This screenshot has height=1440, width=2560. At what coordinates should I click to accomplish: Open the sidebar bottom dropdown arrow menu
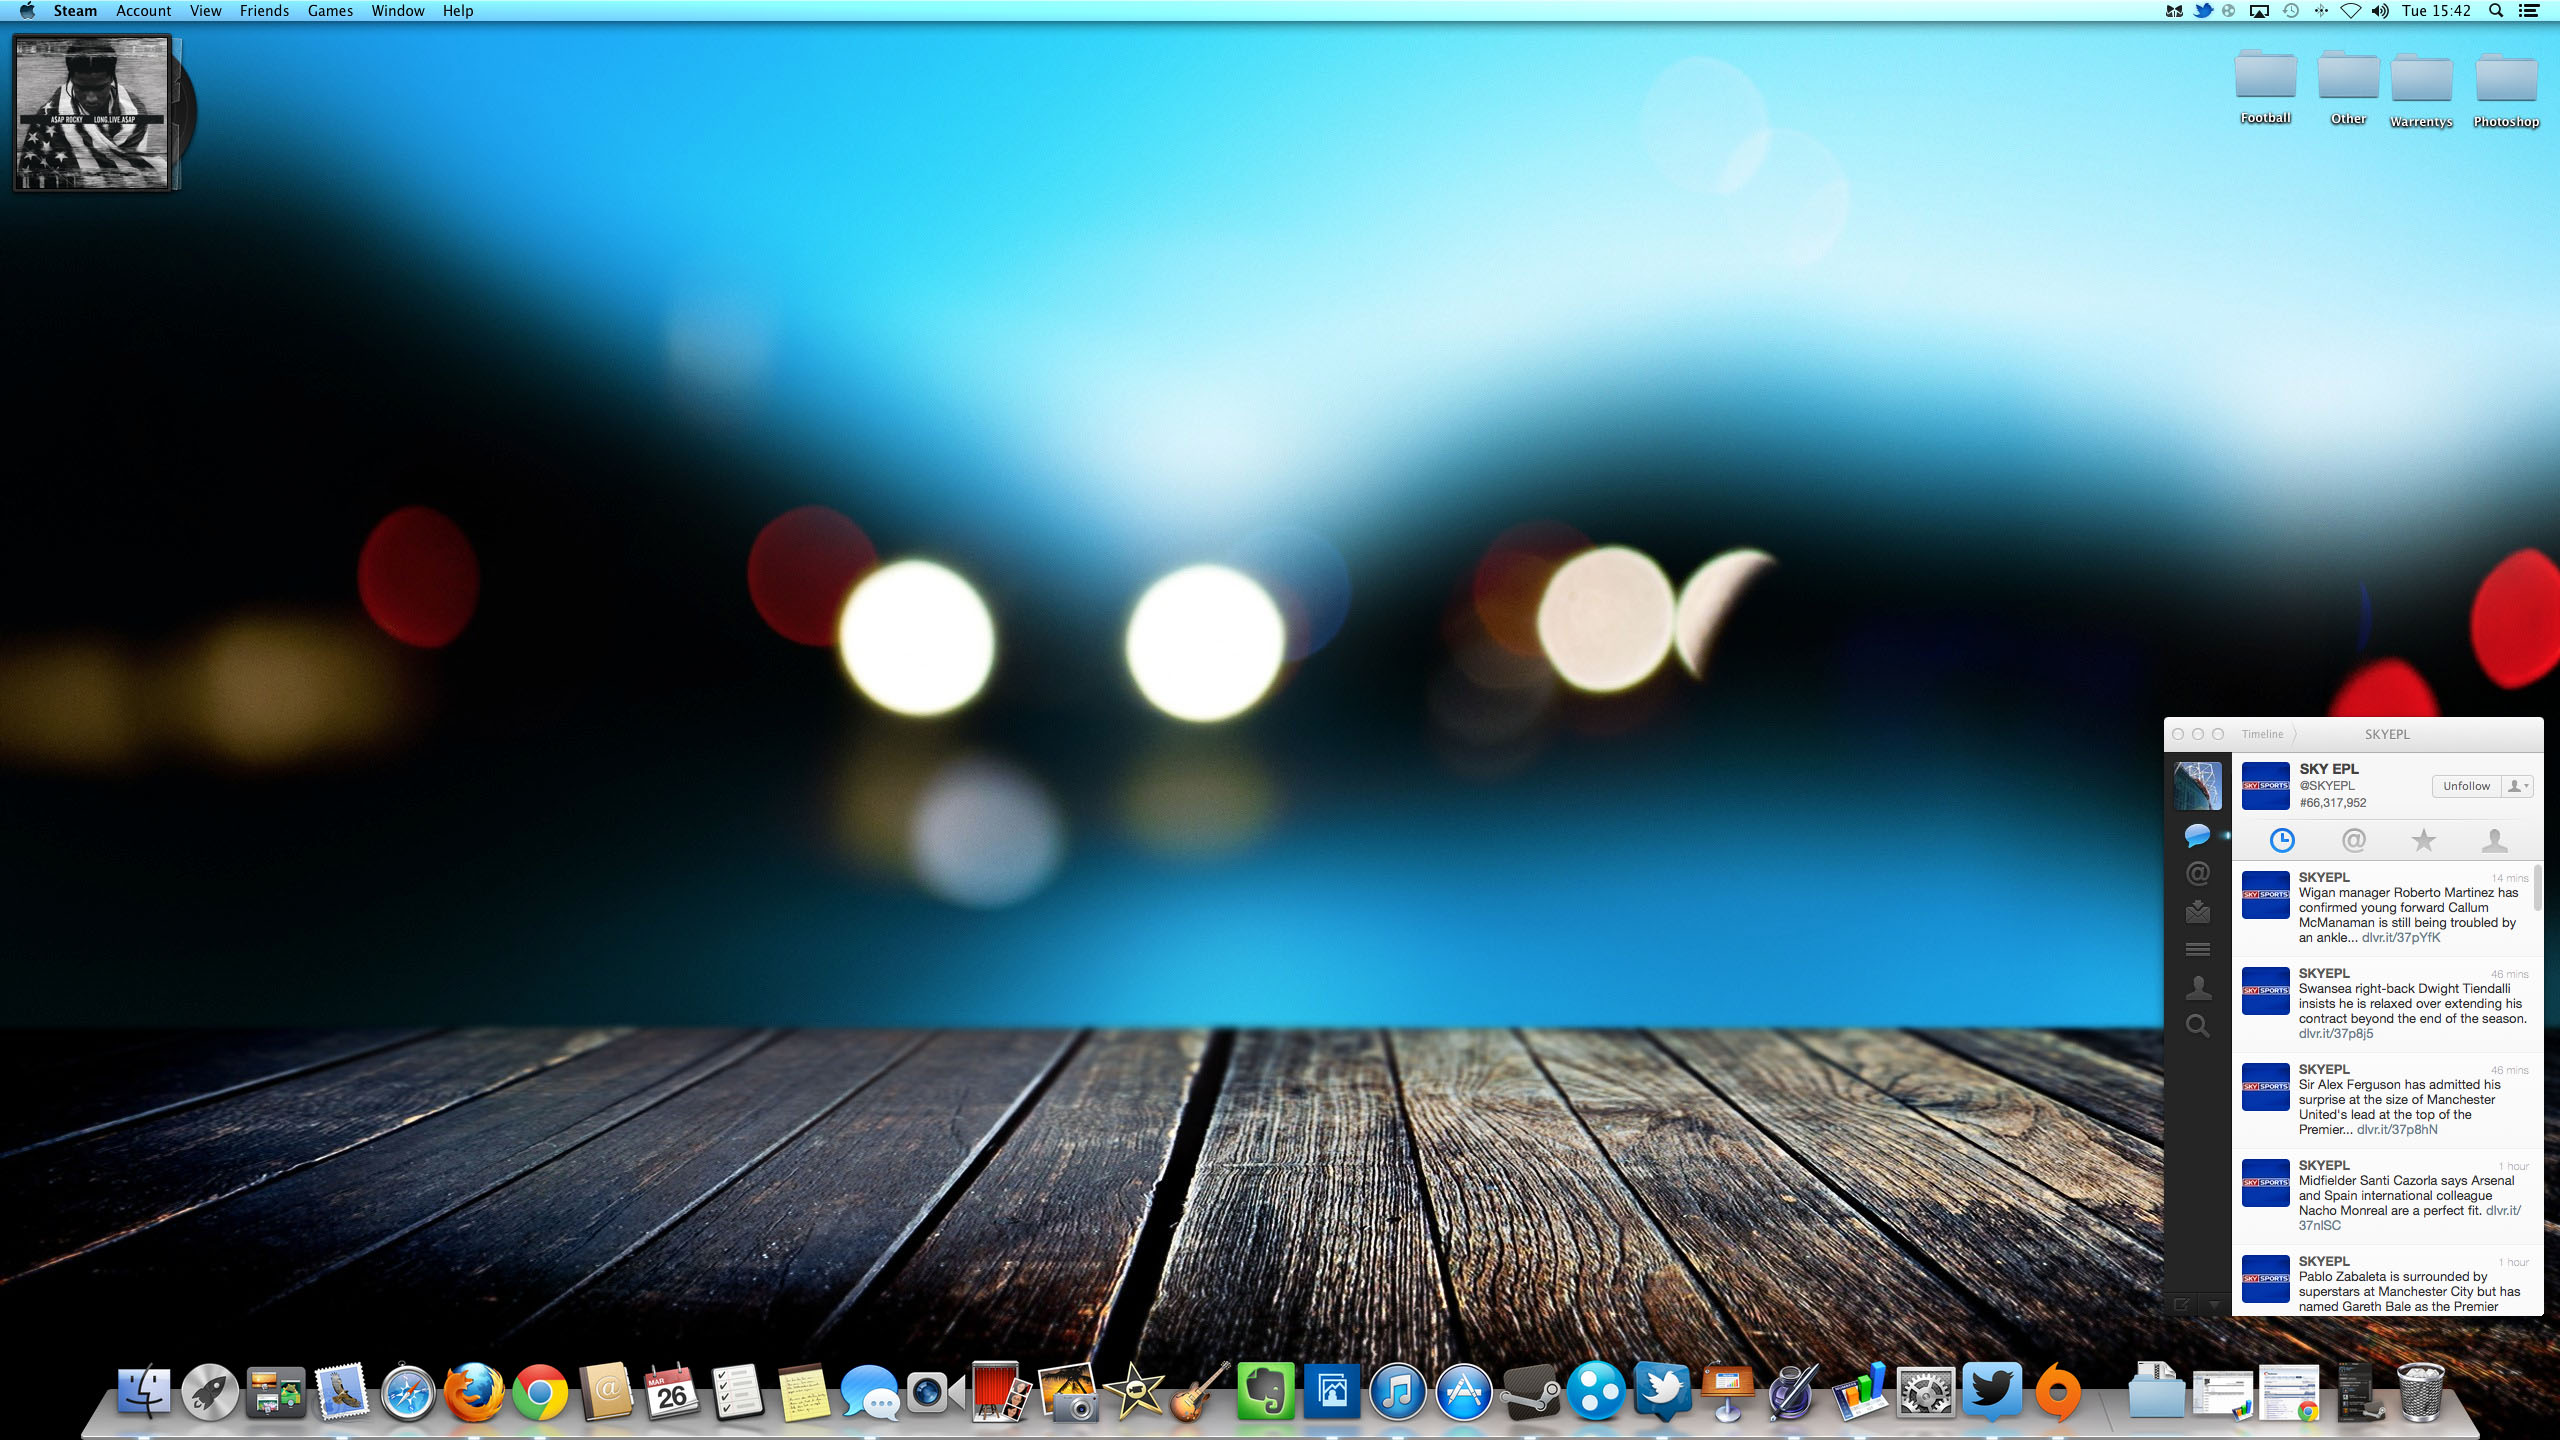coord(2214,1304)
